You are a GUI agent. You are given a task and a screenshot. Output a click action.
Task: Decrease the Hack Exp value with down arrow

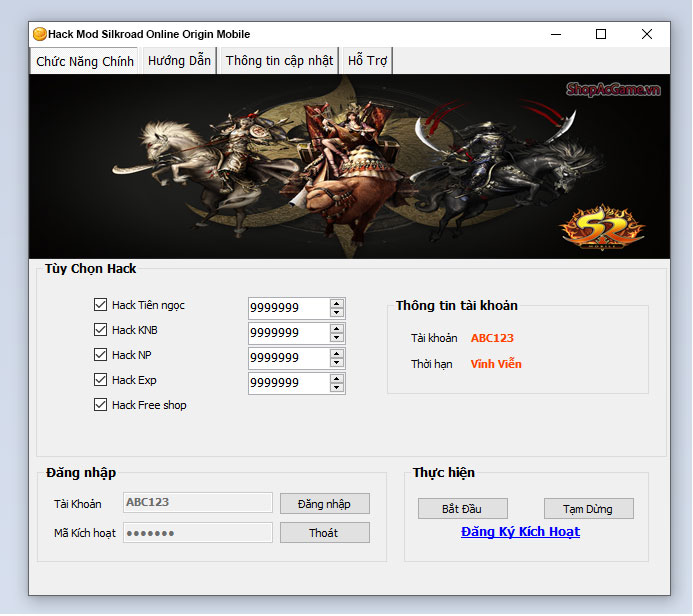click(x=337, y=388)
